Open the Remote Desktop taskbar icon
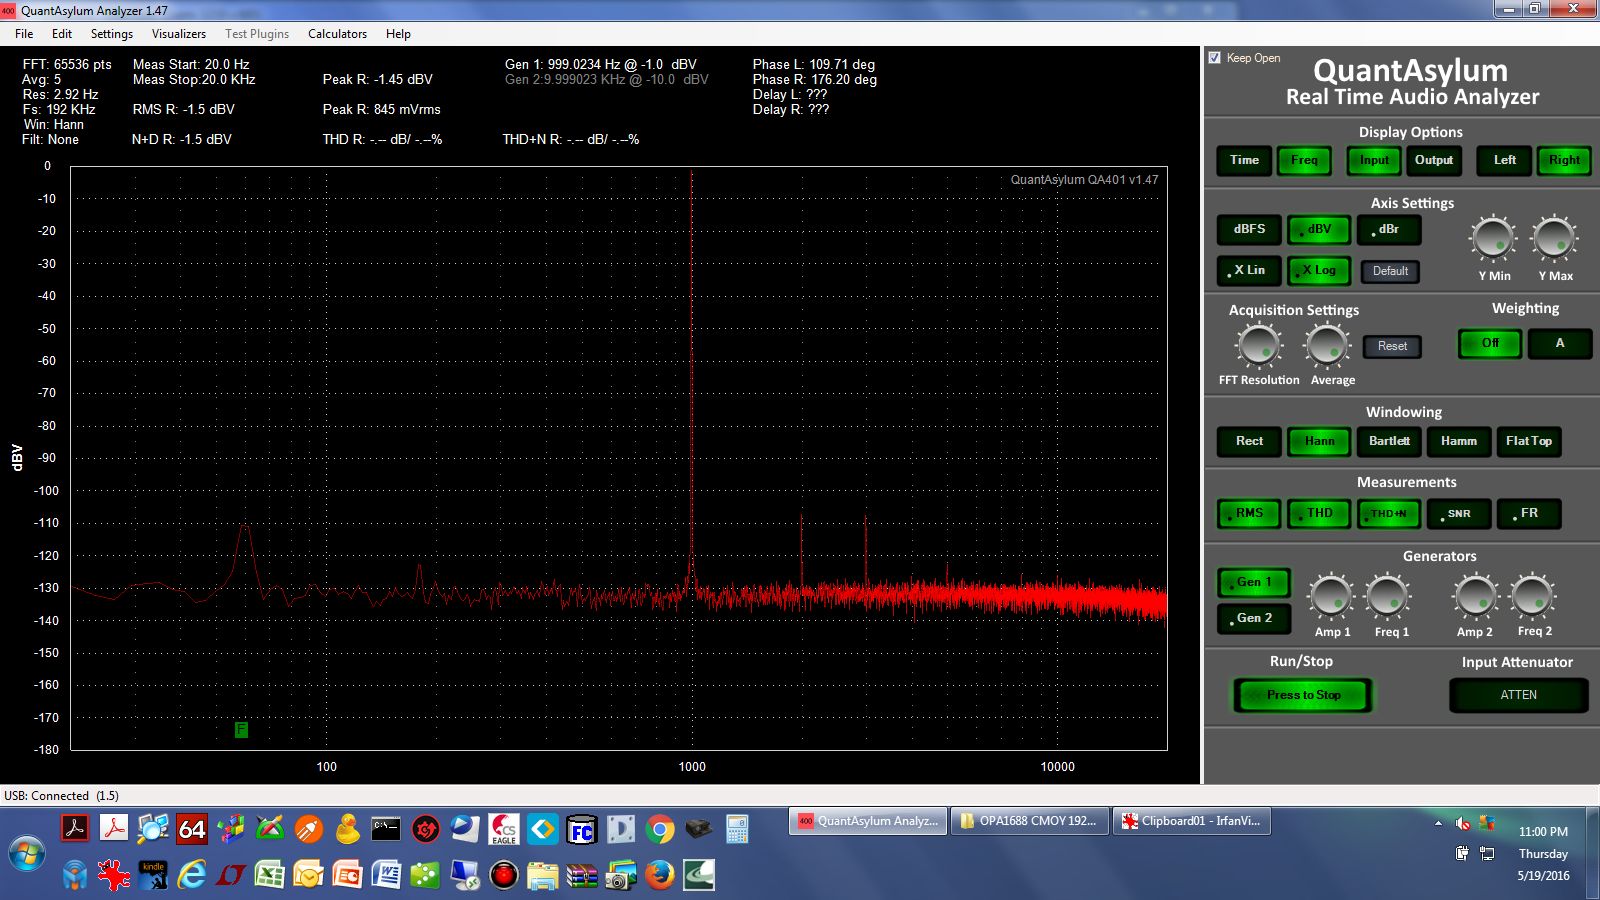The width and height of the screenshot is (1600, 900). click(x=465, y=876)
